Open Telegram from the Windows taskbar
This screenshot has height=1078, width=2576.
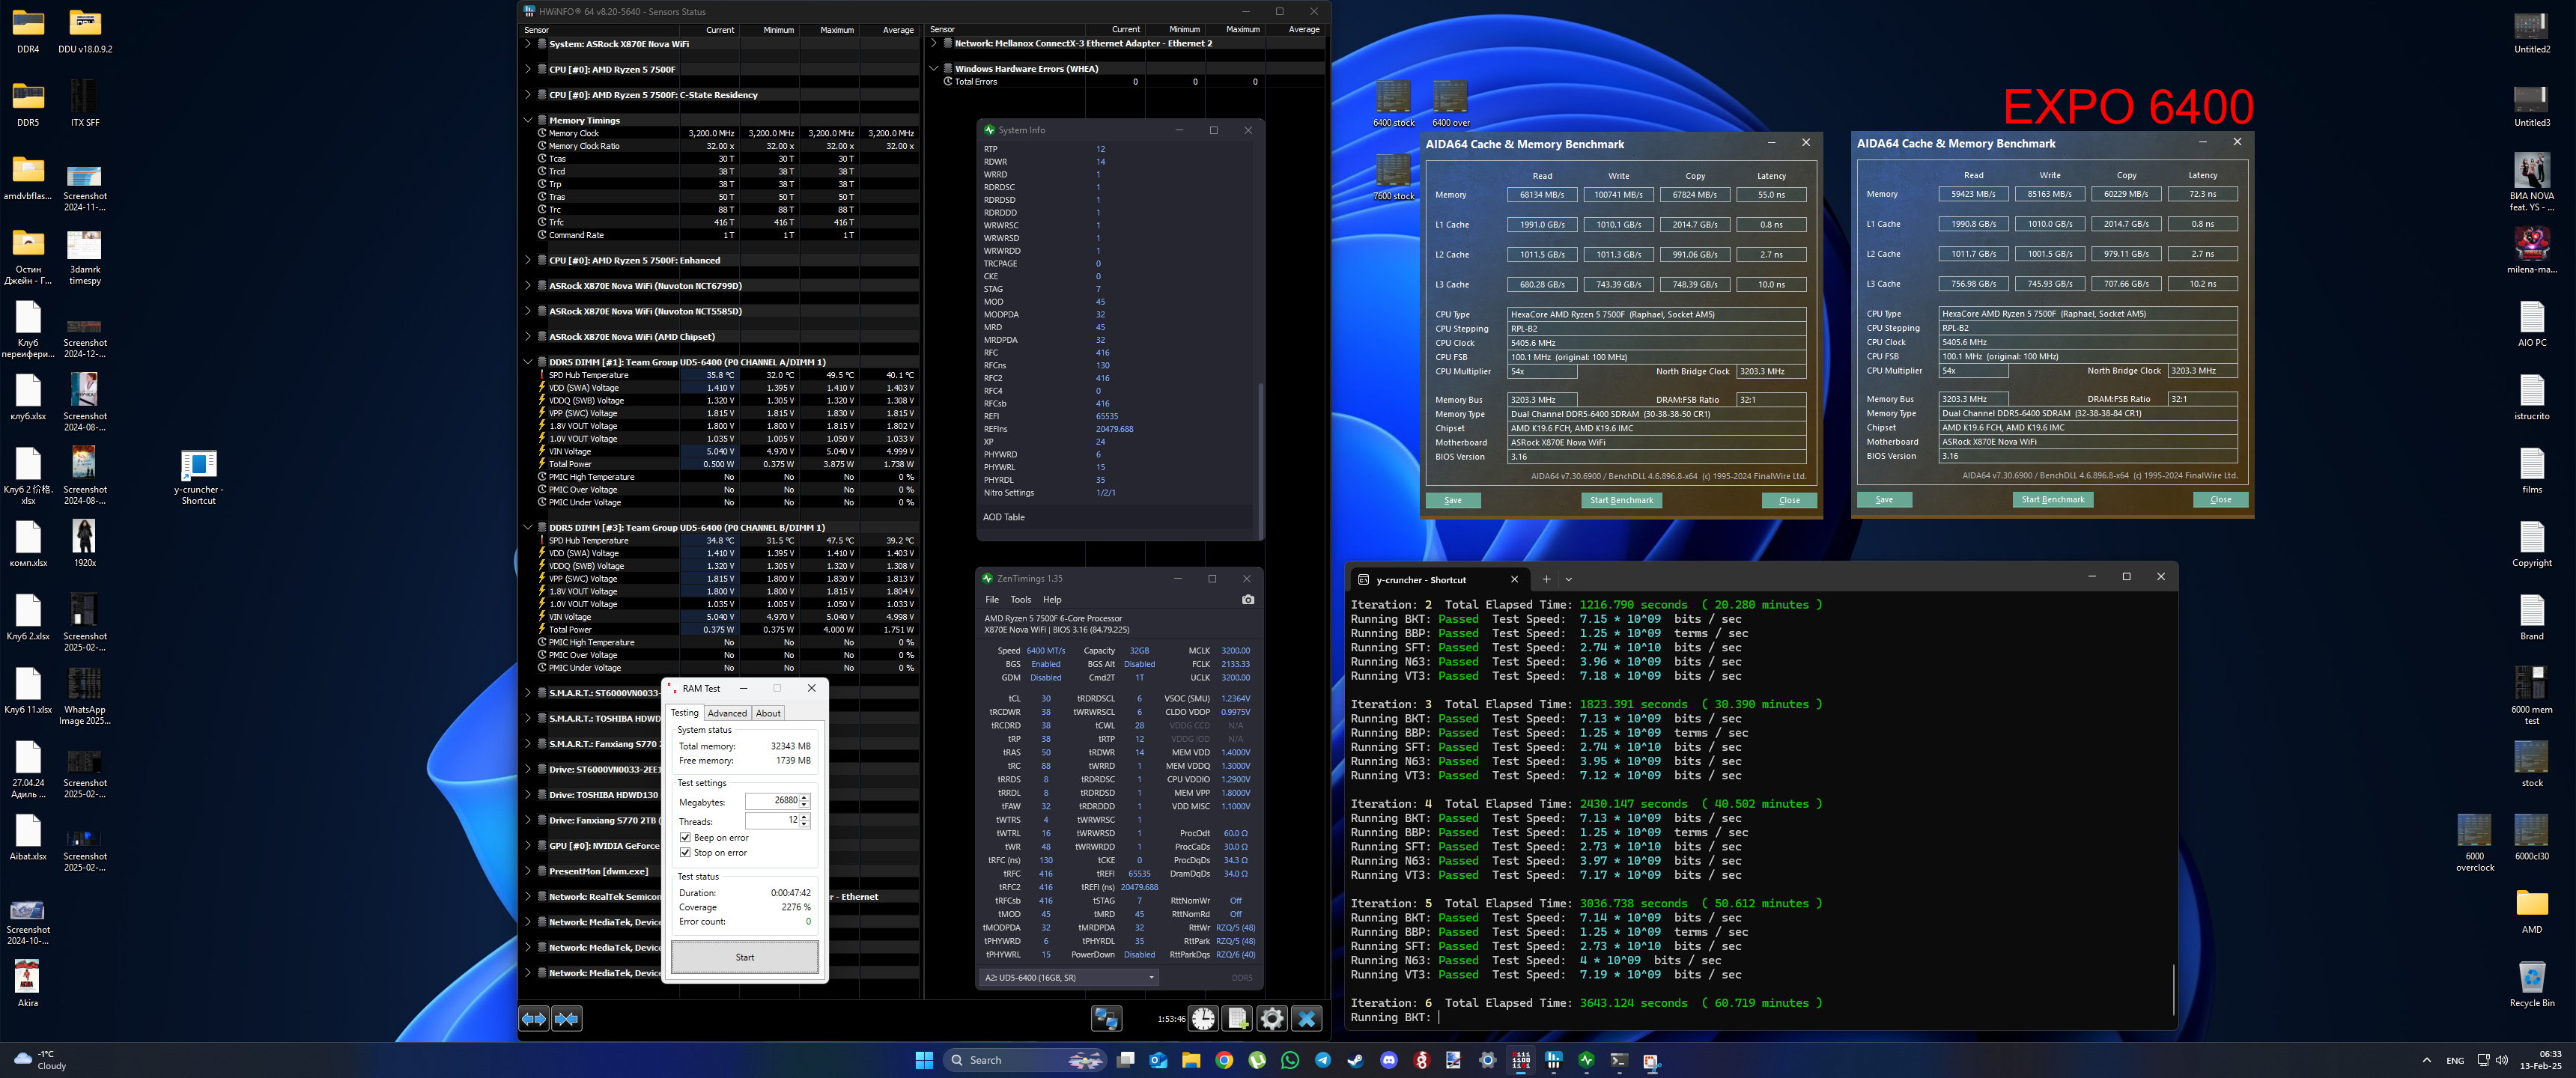[x=1323, y=1060]
